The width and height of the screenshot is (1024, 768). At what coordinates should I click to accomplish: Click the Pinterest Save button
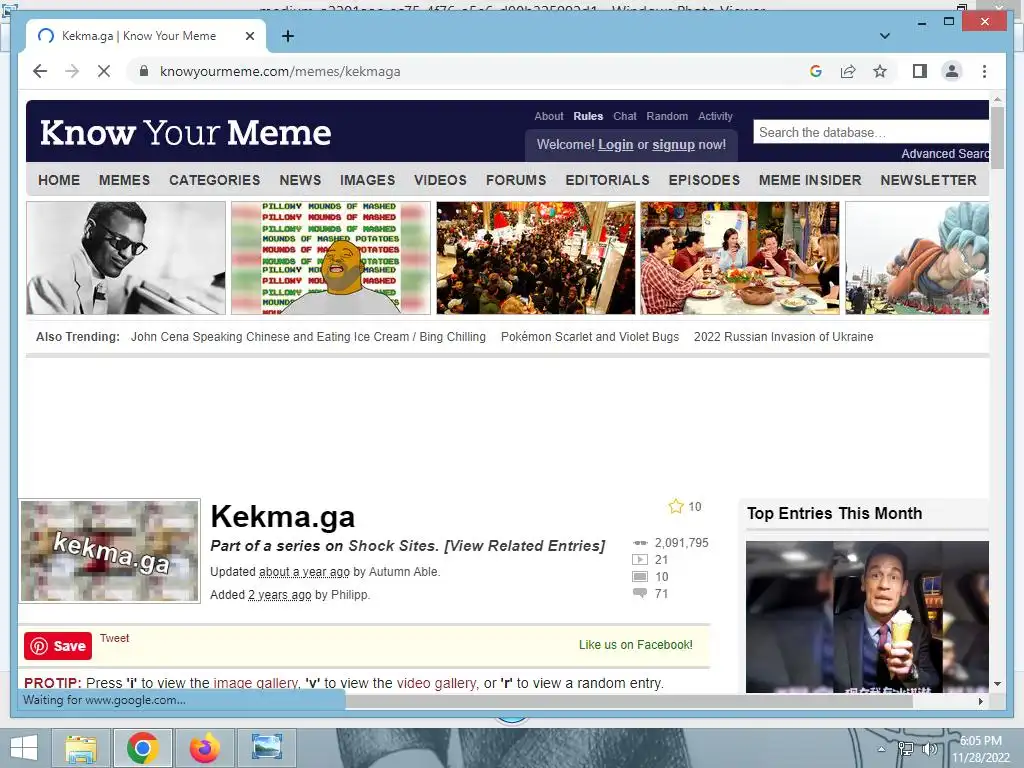pyautogui.click(x=58, y=646)
